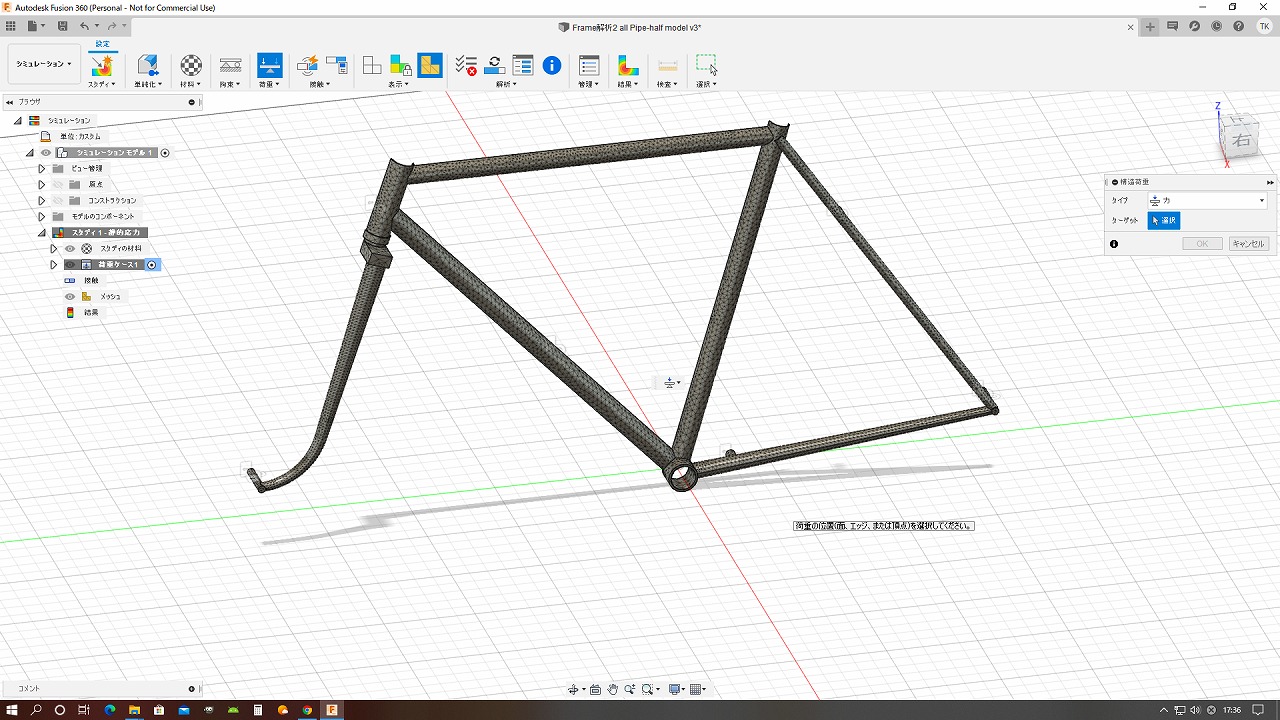Screen dimensions: 1280x720
Task: Click the Loads (荷重) toolbar icon
Action: point(270,66)
